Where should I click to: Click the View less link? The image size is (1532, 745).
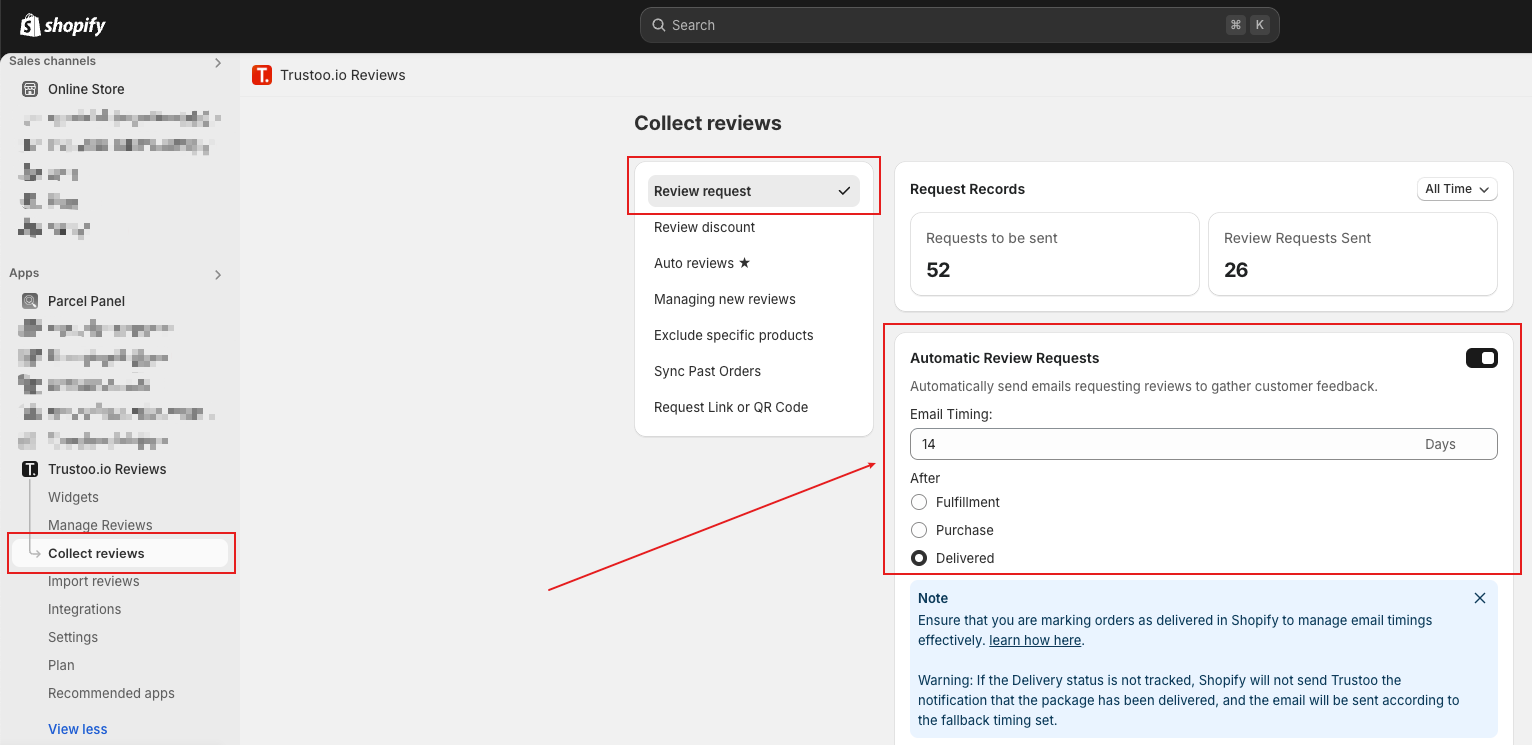[x=77, y=729]
